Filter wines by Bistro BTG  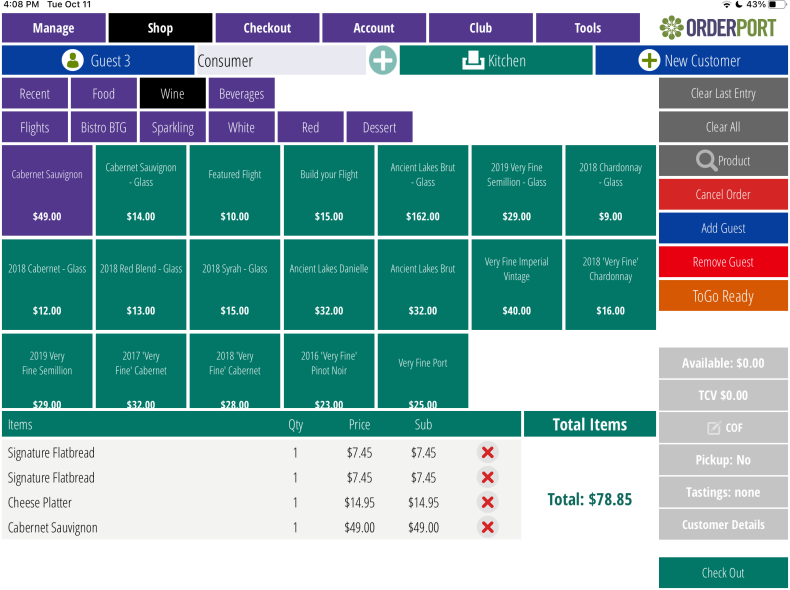pyautogui.click(x=104, y=127)
